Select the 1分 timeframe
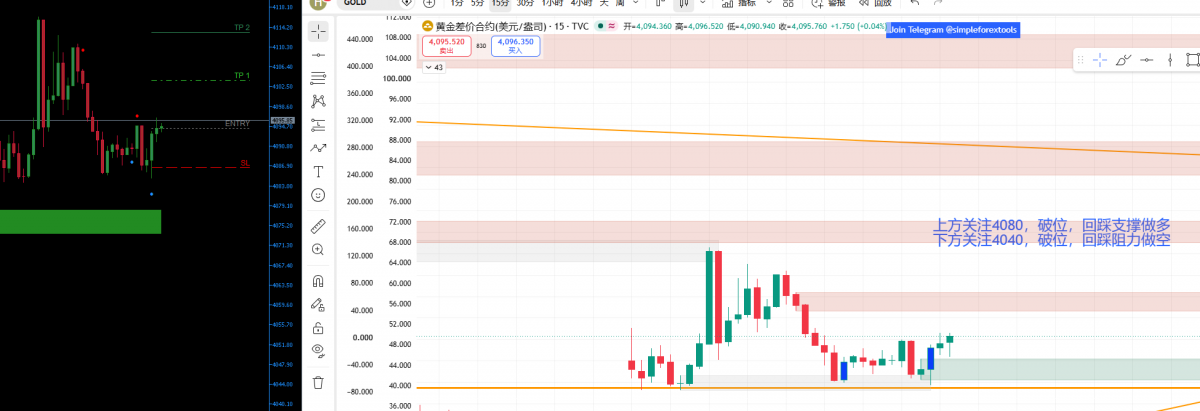Screen dimensions: 1200x411 tap(456, 4)
